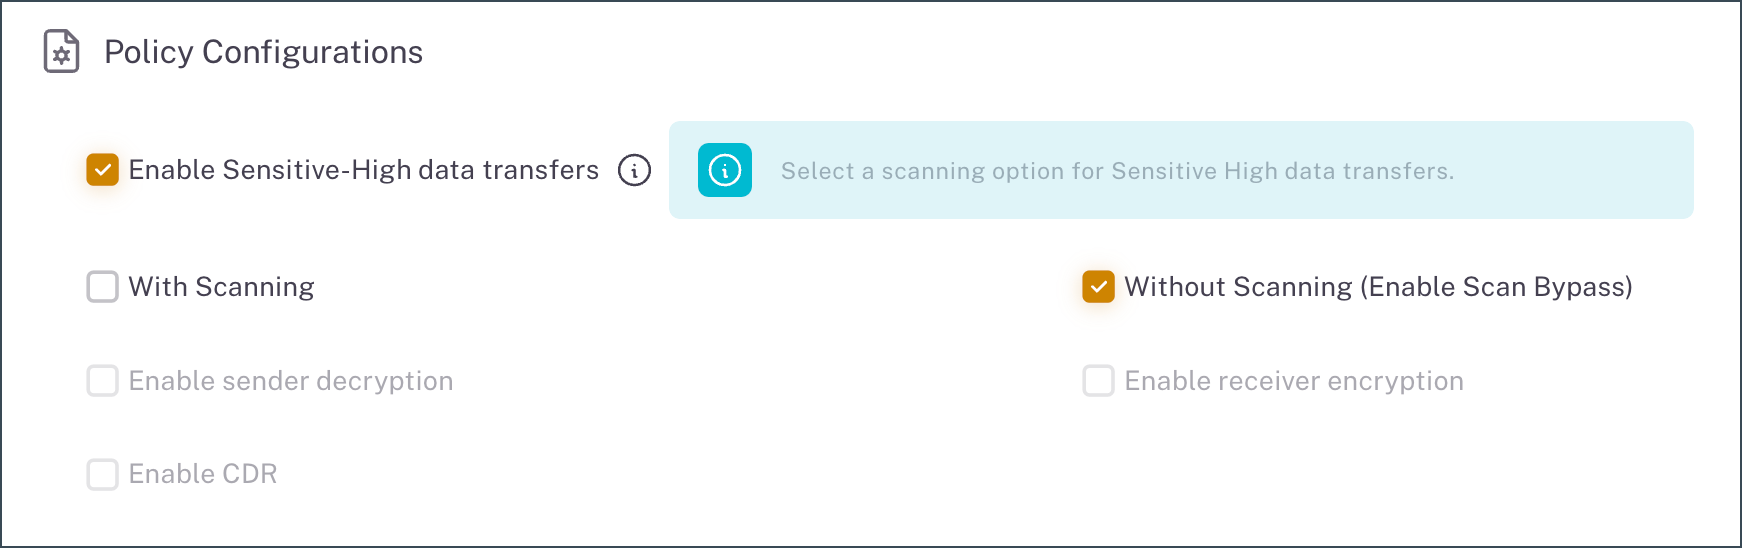The image size is (1742, 548).
Task: Click info icon beside Sensitive-High data transfers
Action: [x=634, y=171]
